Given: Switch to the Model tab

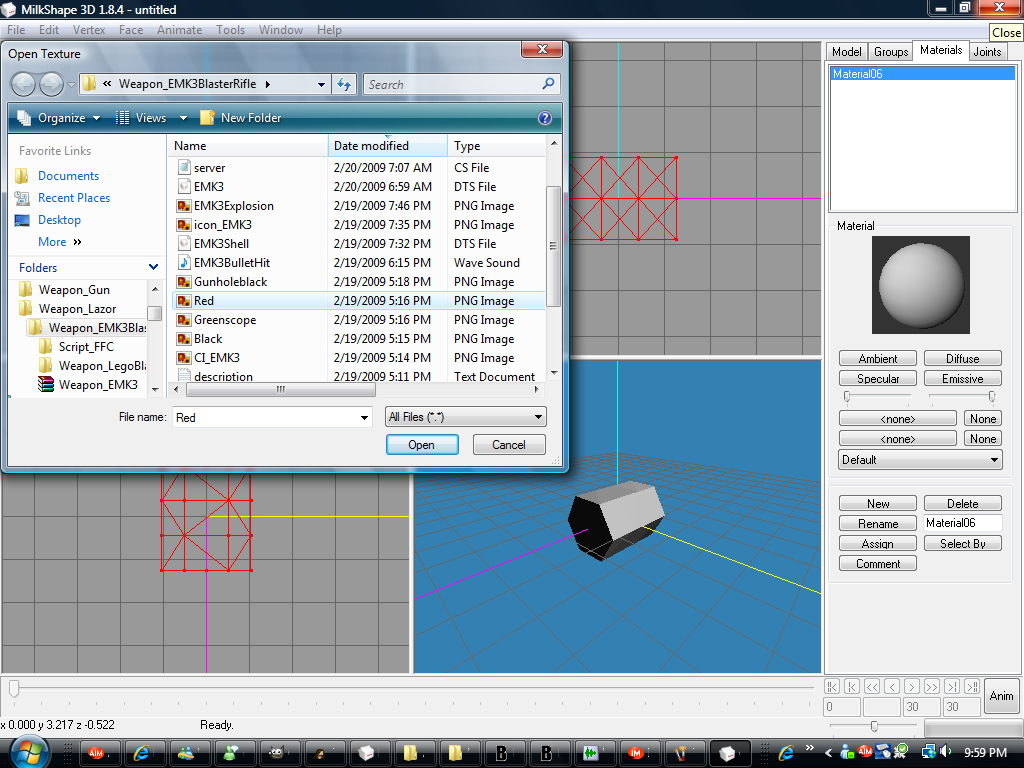Looking at the screenshot, I should click(846, 52).
